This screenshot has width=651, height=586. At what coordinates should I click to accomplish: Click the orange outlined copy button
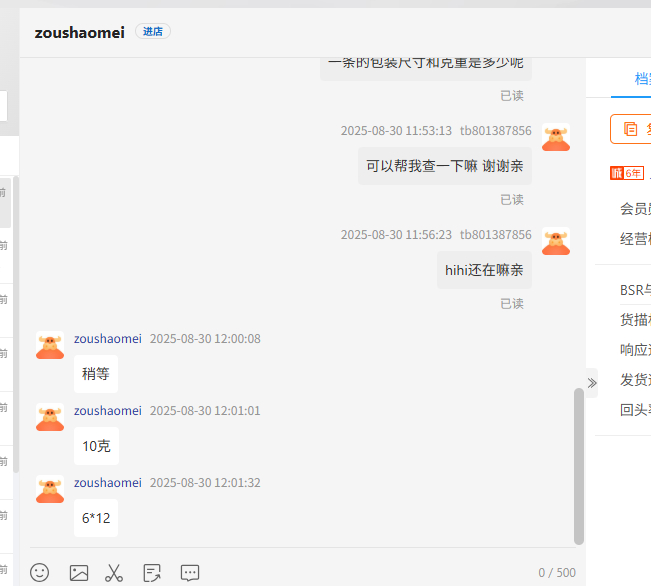pos(631,128)
